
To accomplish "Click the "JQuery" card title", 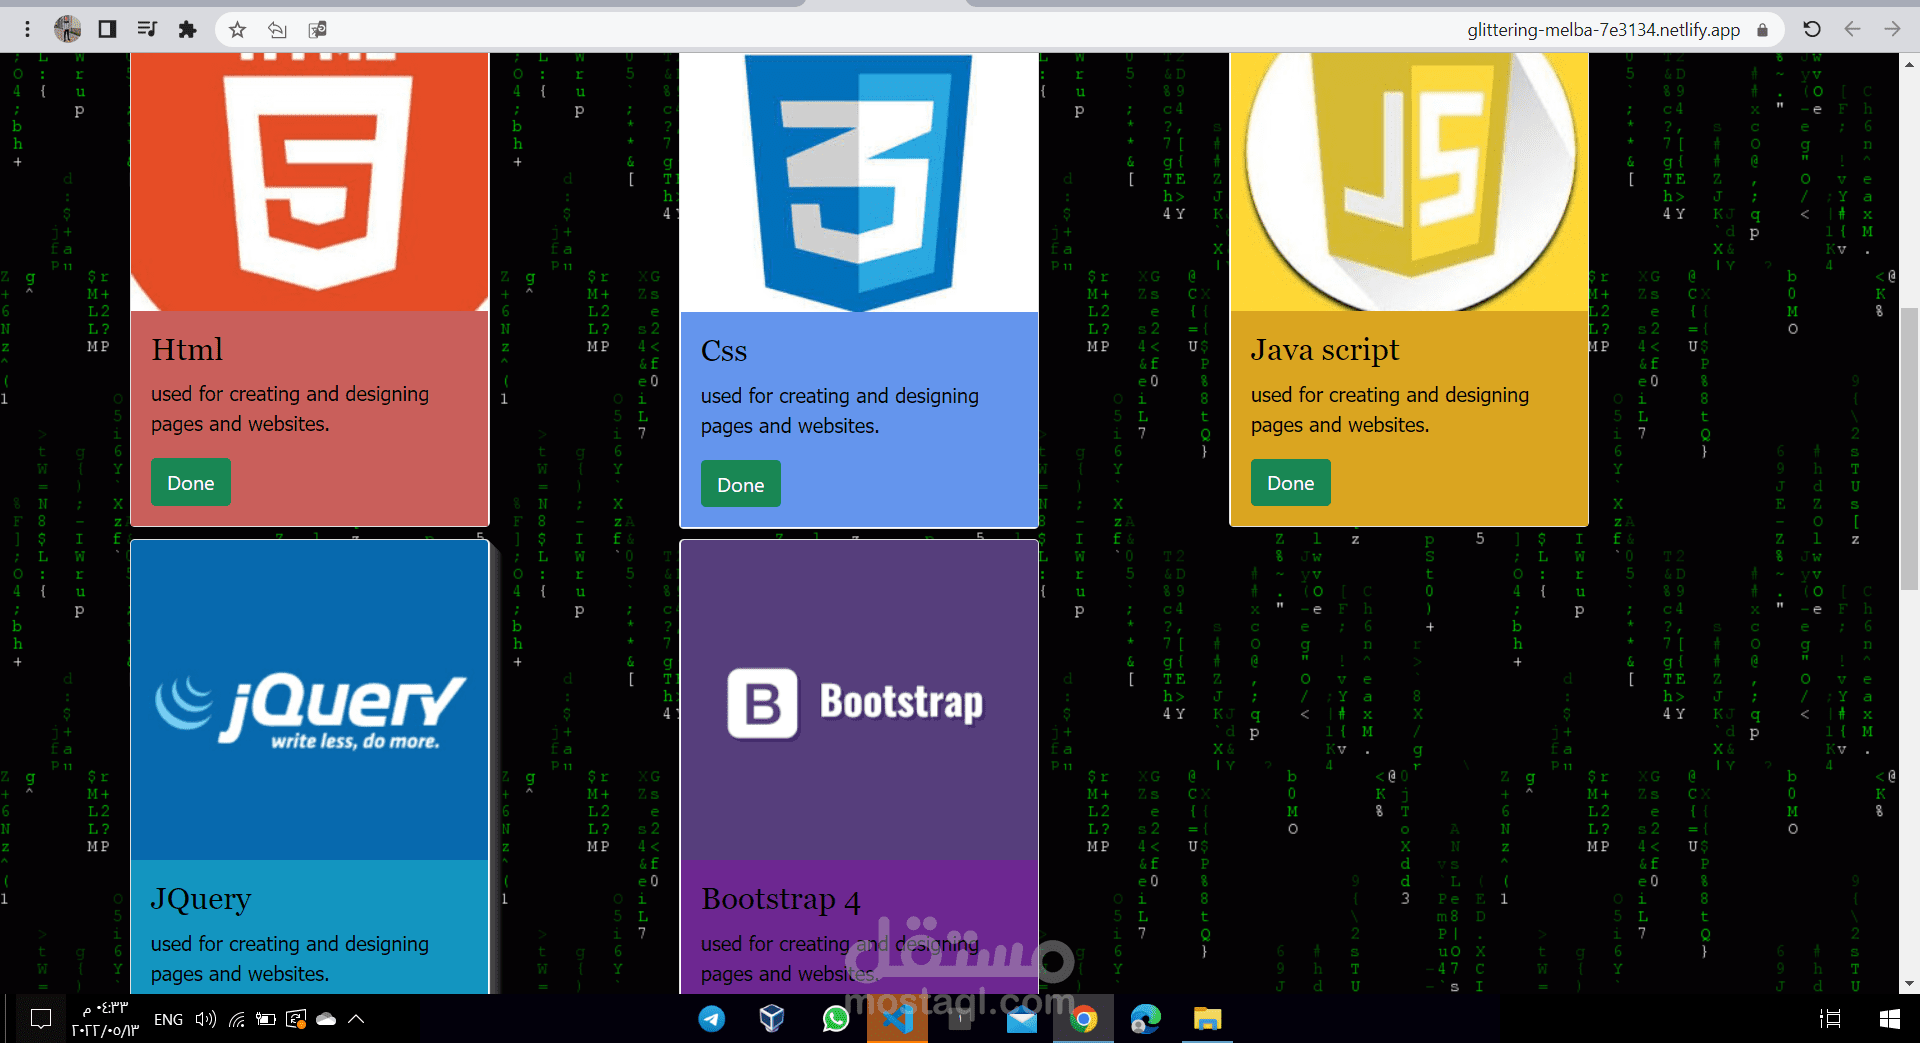I will coord(201,899).
